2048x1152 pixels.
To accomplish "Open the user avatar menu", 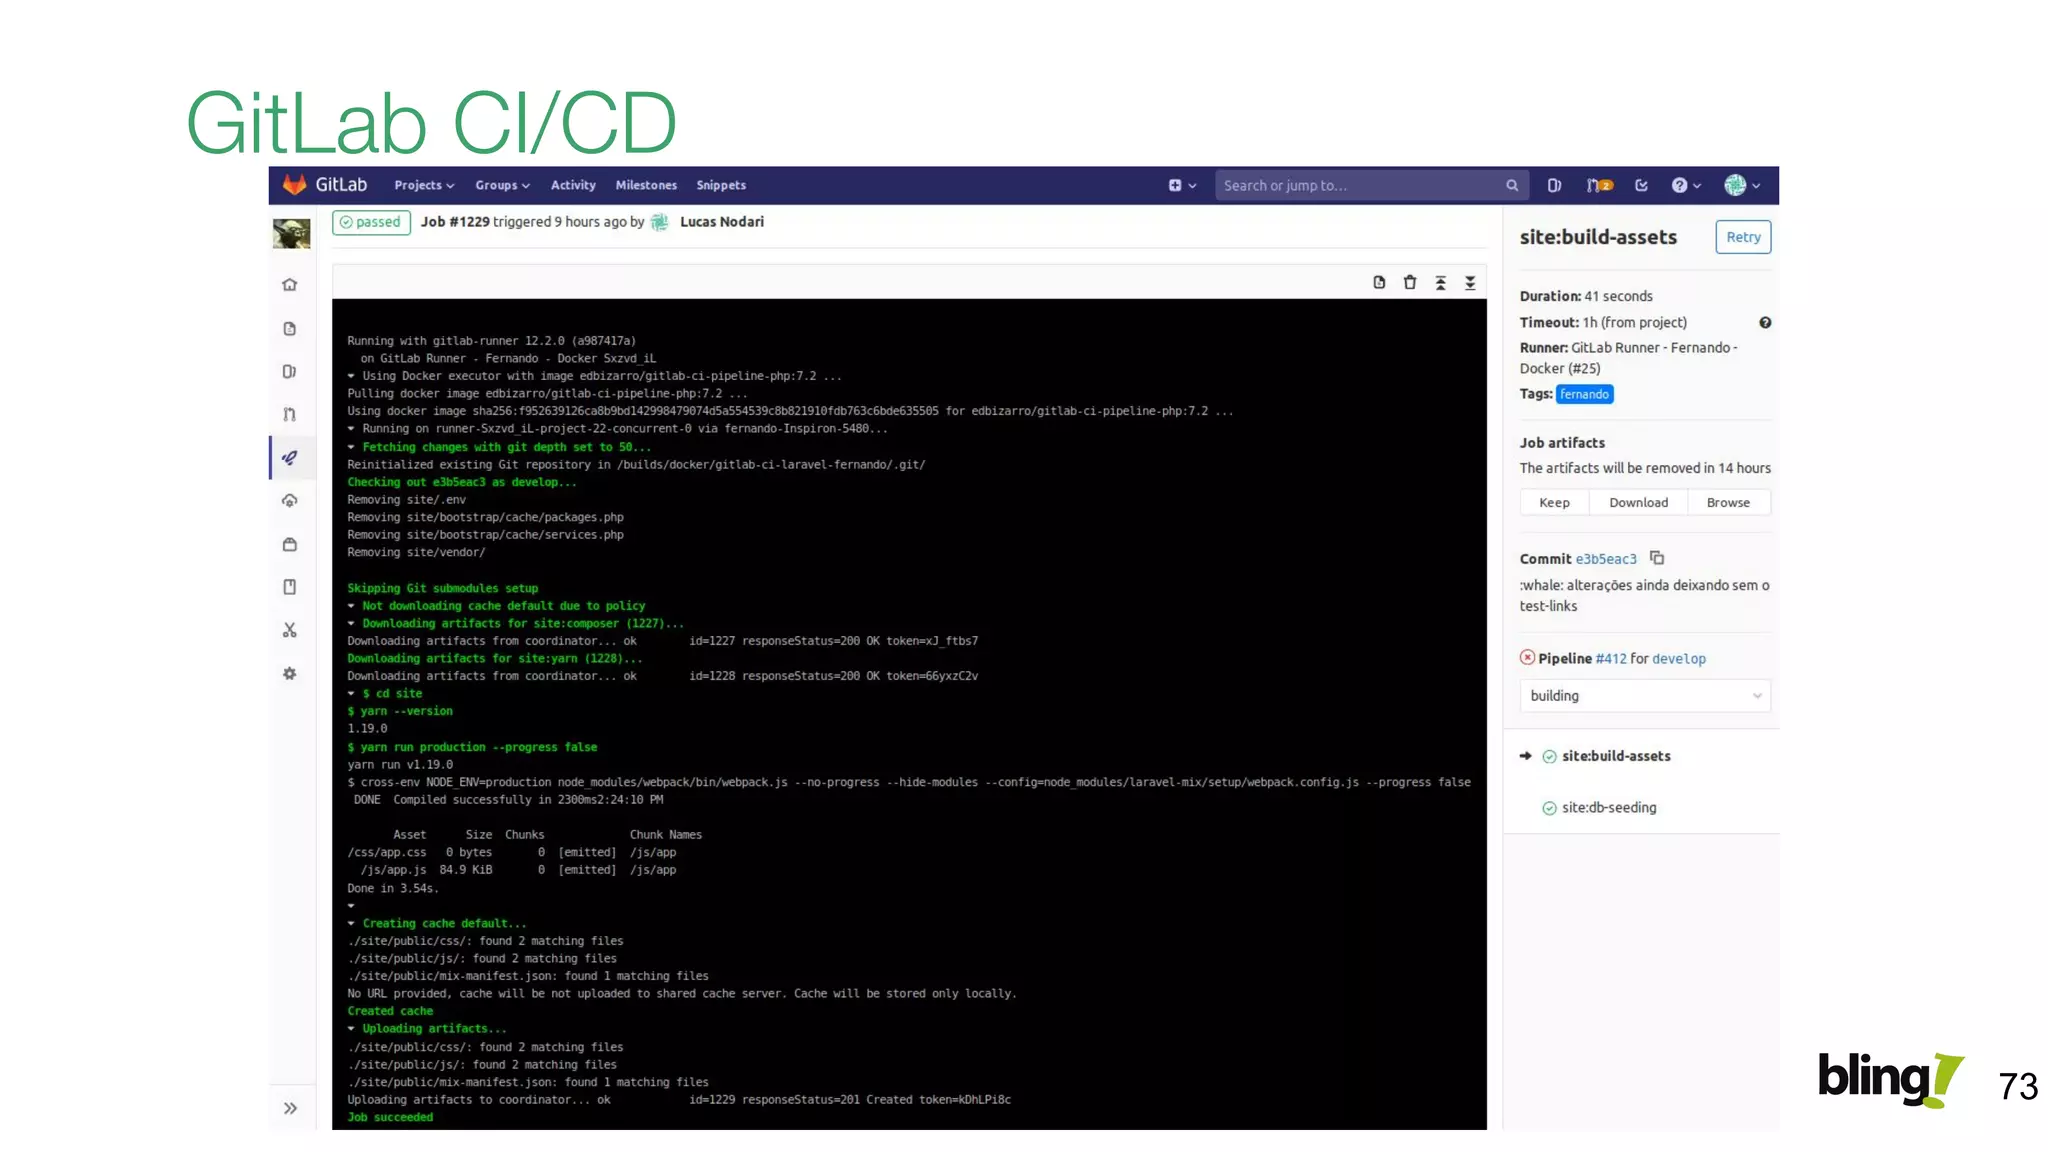I will [1742, 185].
